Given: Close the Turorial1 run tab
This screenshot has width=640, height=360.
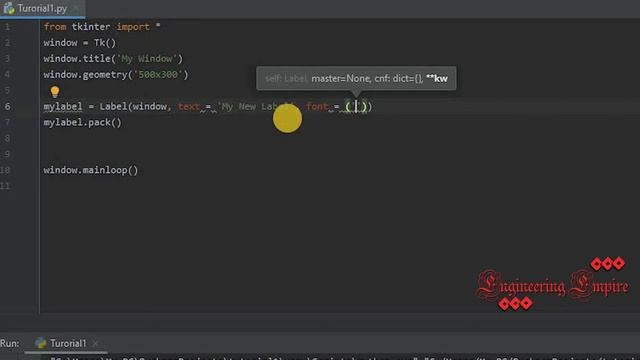Looking at the screenshot, I should click(x=95, y=343).
